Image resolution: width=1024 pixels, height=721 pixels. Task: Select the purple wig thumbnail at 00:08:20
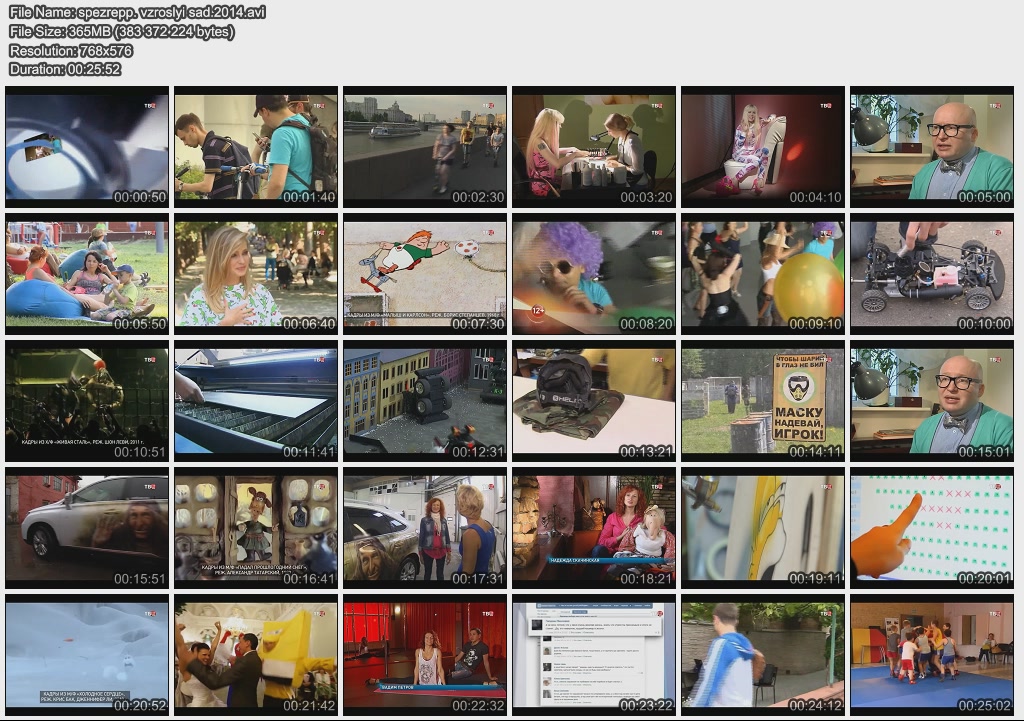pyautogui.click(x=594, y=273)
